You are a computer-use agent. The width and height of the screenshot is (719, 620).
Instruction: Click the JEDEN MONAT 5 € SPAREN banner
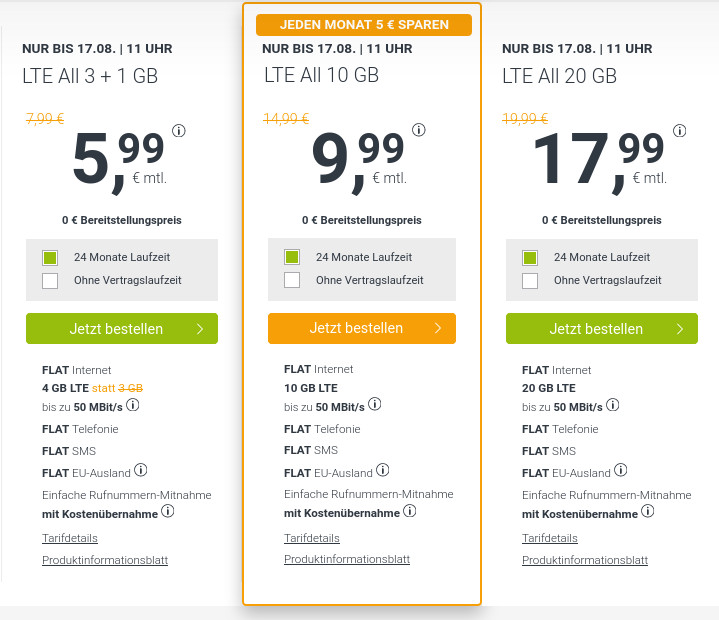[x=362, y=24]
